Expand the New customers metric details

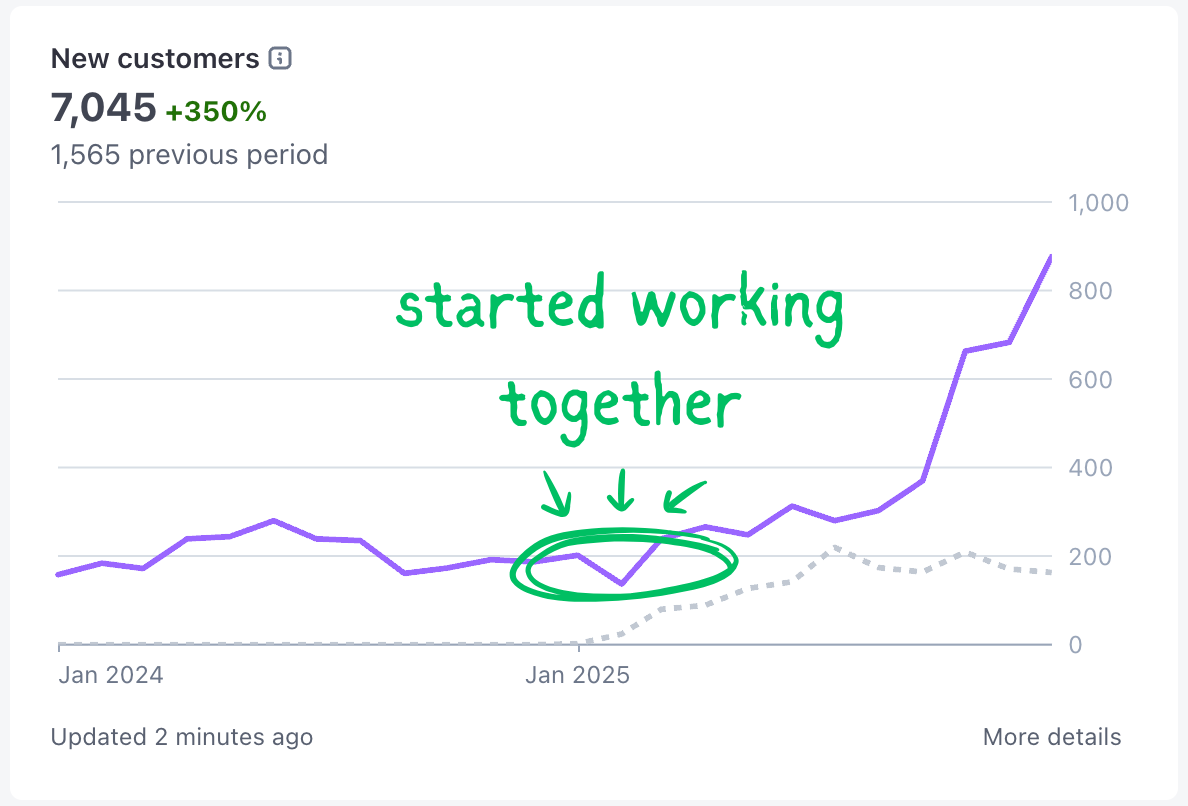(155, 58)
